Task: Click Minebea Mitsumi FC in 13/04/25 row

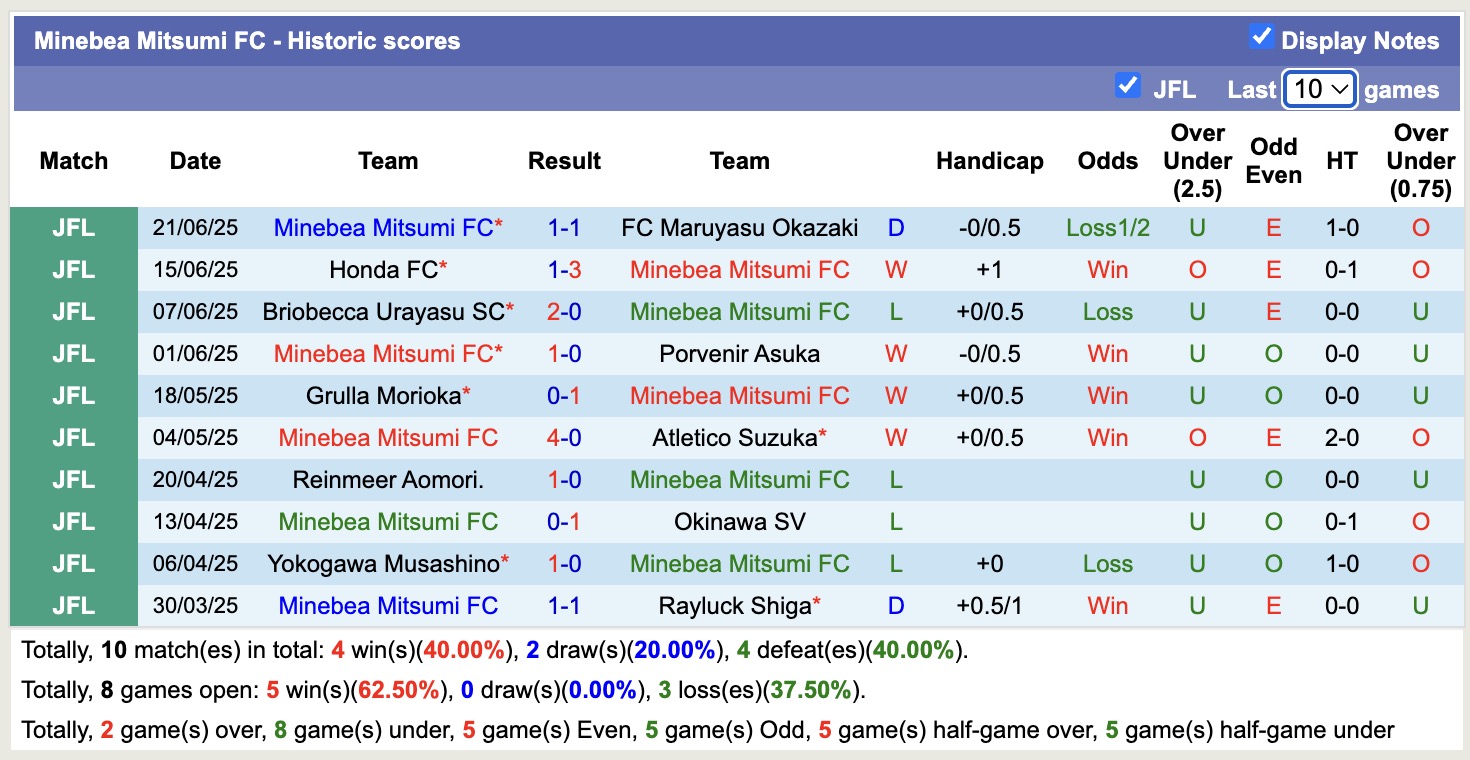Action: click(x=388, y=522)
